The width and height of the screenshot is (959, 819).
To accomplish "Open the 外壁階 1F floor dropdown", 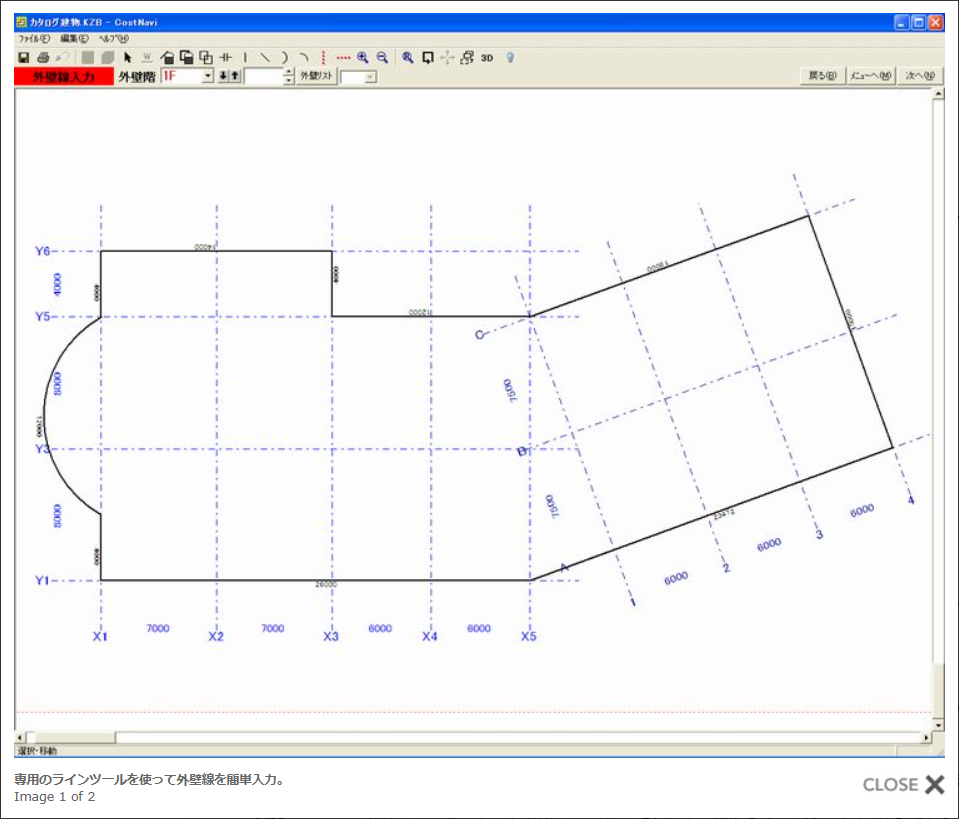I will coord(208,76).
